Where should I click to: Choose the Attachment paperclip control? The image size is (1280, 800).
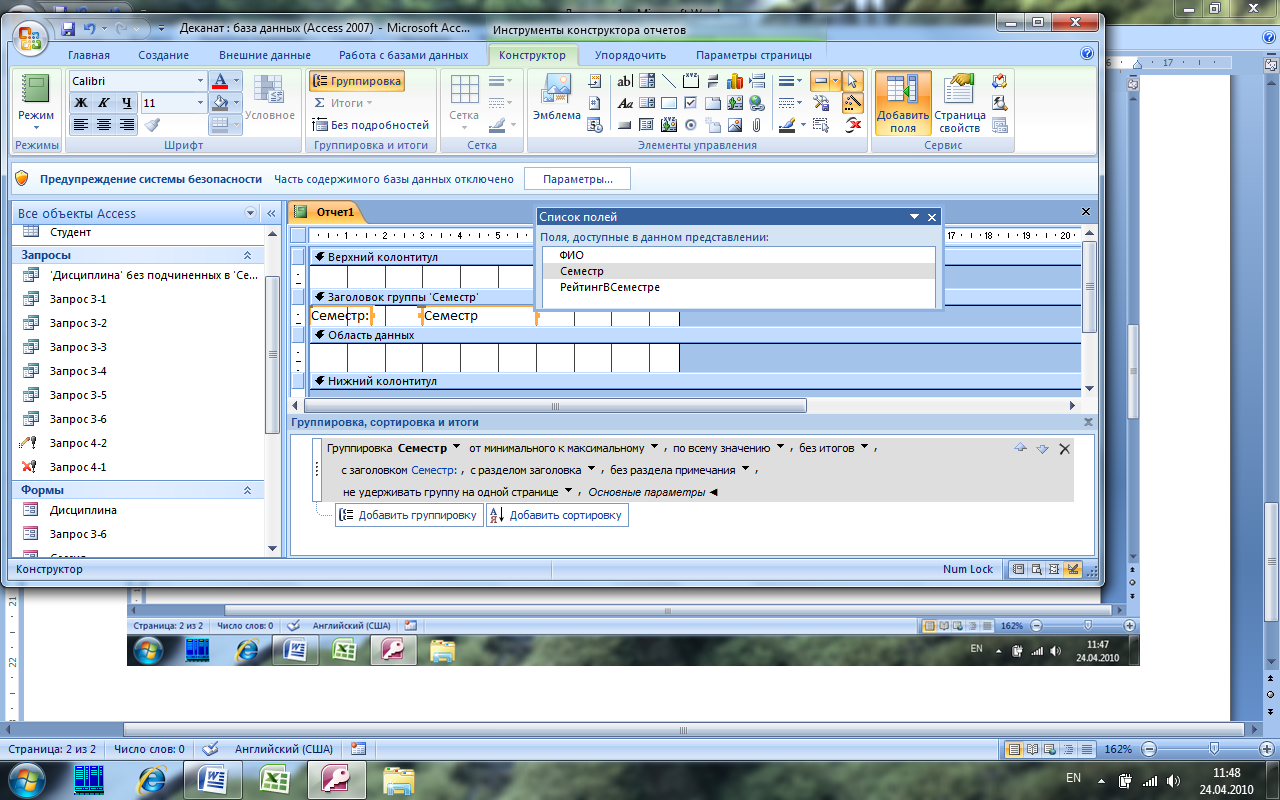pyautogui.click(x=756, y=125)
